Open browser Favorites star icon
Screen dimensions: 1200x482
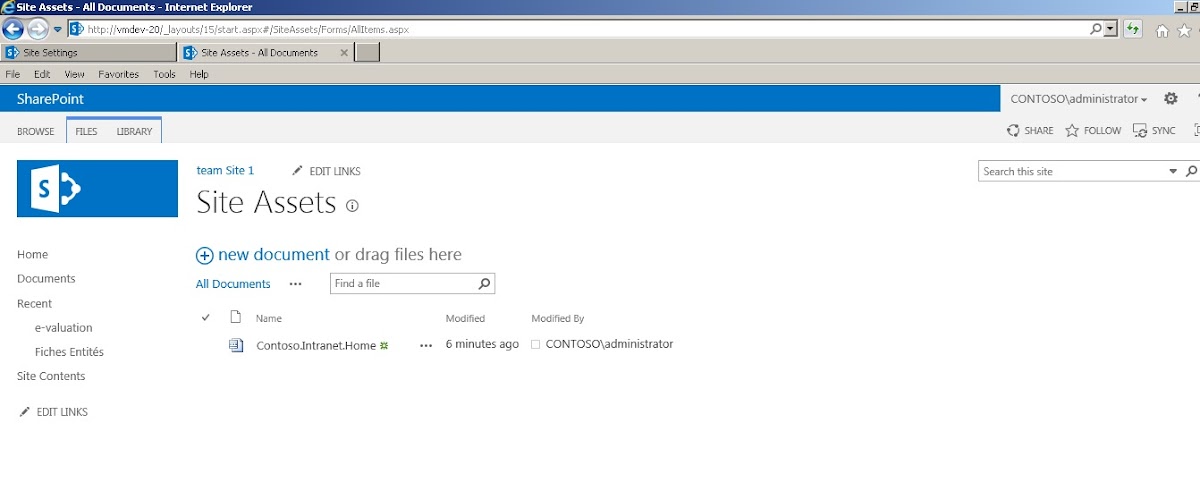[1184, 31]
